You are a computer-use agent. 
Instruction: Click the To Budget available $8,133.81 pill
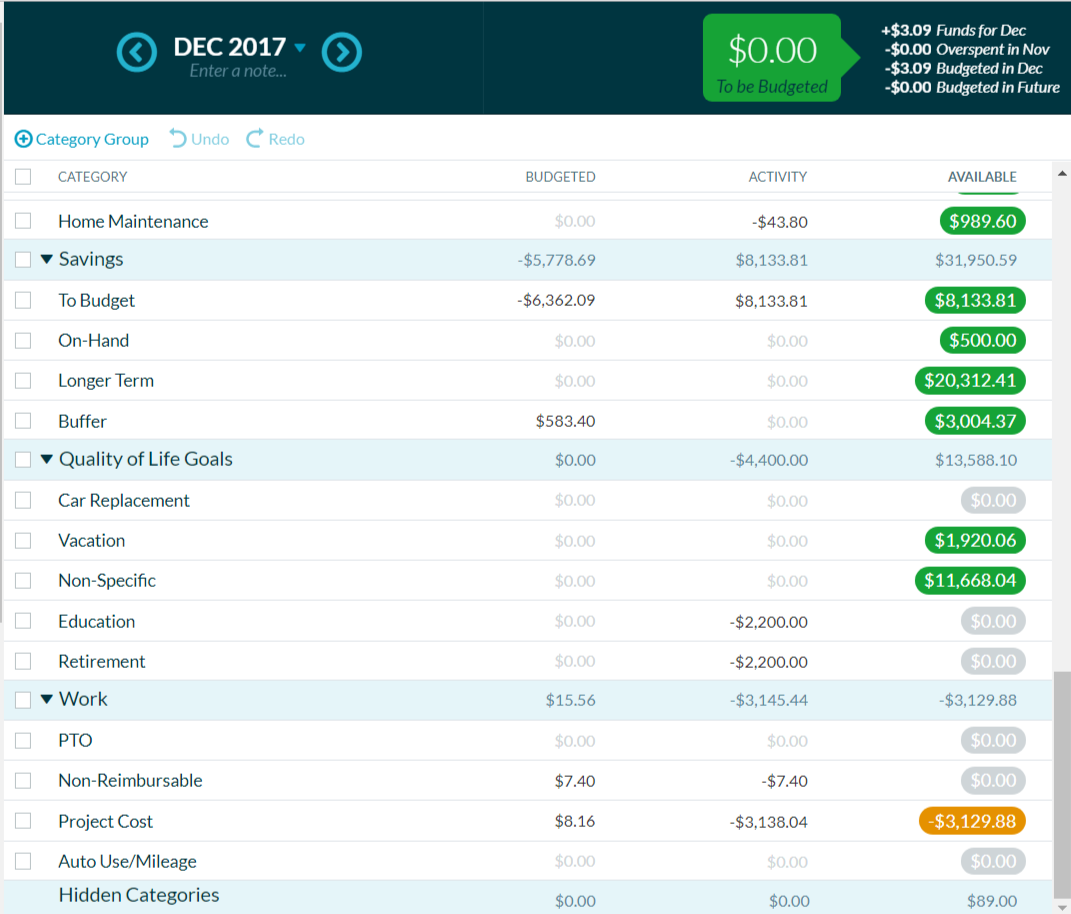[x=975, y=301]
